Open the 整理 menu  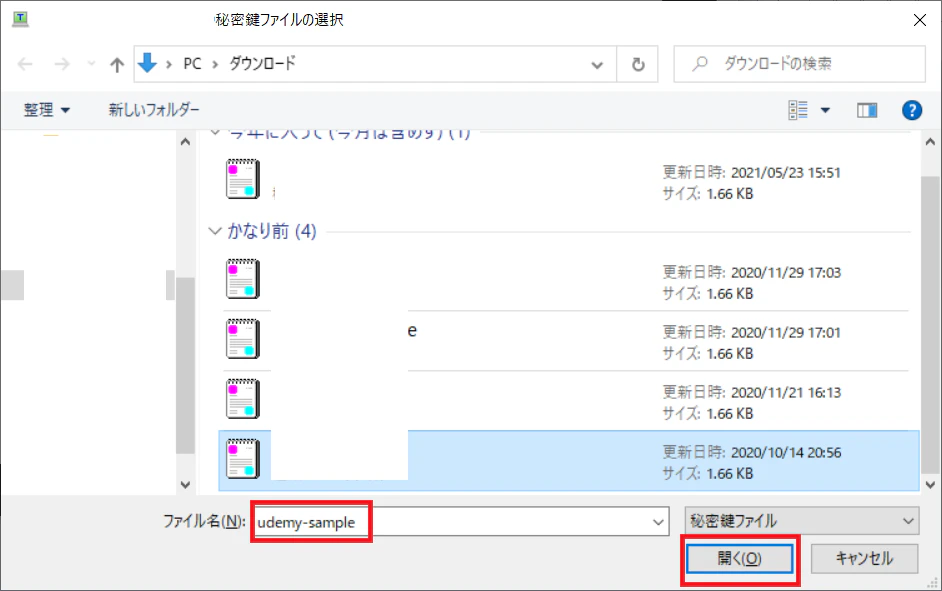pyautogui.click(x=47, y=110)
